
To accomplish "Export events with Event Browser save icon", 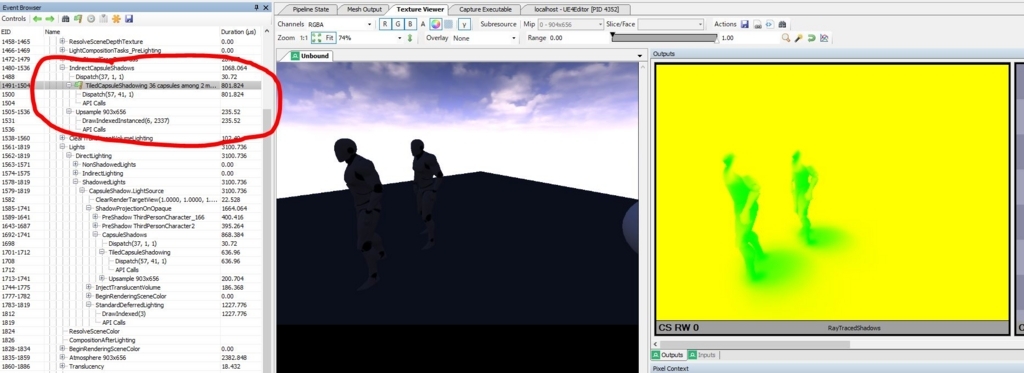I will coord(129,19).
